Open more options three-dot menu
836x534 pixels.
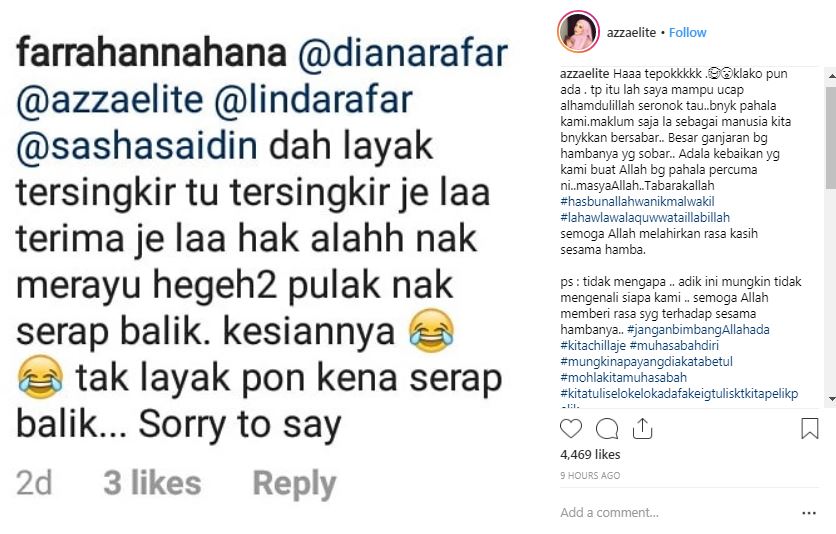pos(809,513)
